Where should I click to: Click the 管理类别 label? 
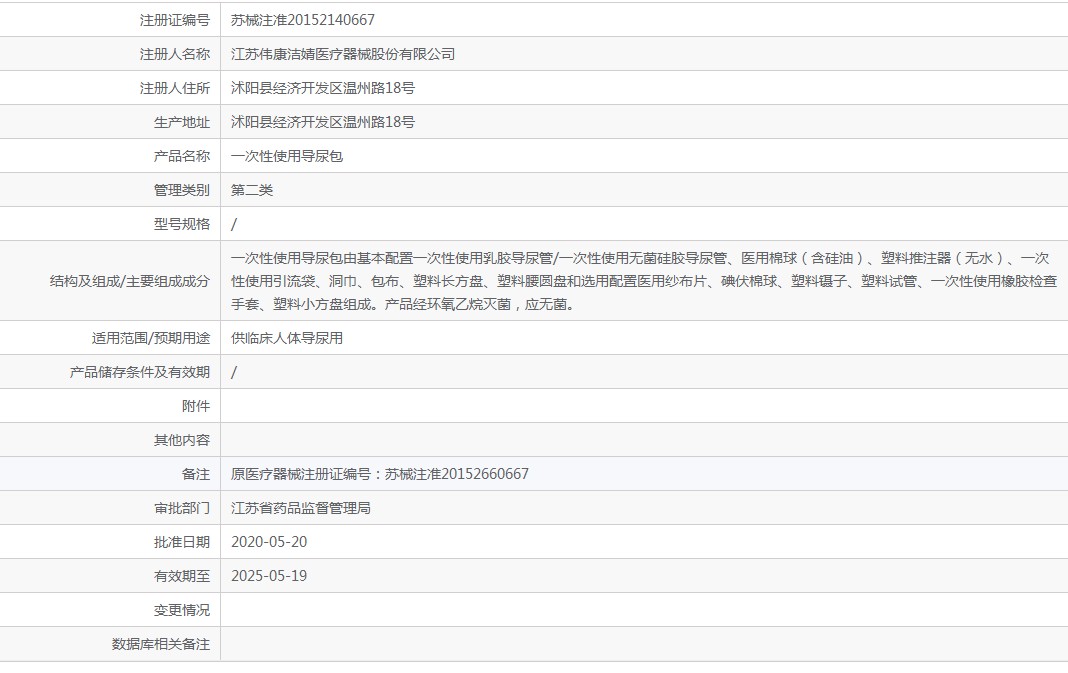coord(182,190)
